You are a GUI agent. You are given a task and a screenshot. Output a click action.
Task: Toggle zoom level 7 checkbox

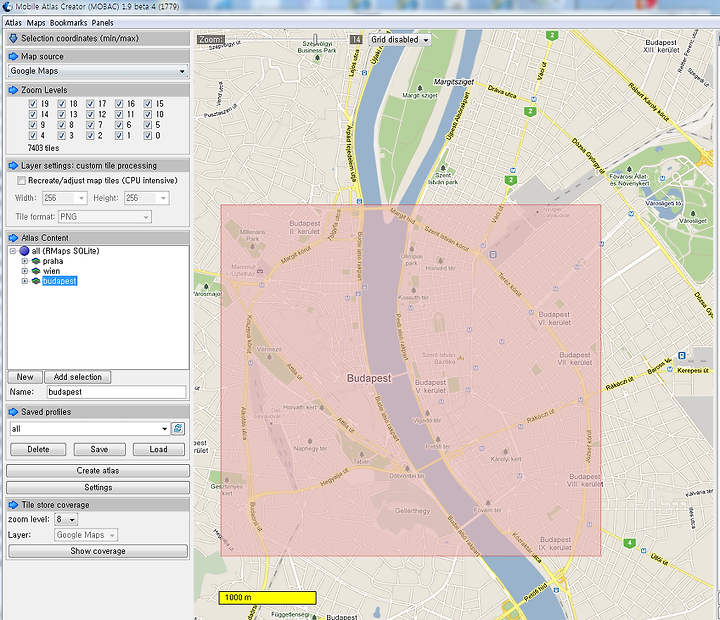90,125
